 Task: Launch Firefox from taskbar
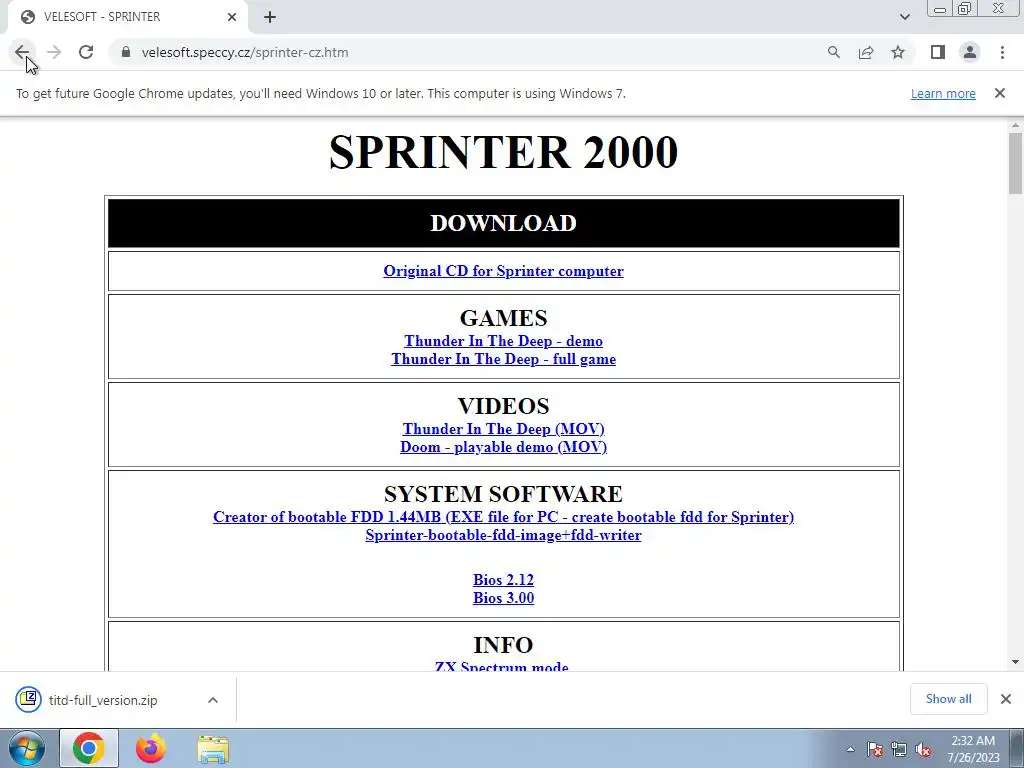pyautogui.click(x=151, y=748)
